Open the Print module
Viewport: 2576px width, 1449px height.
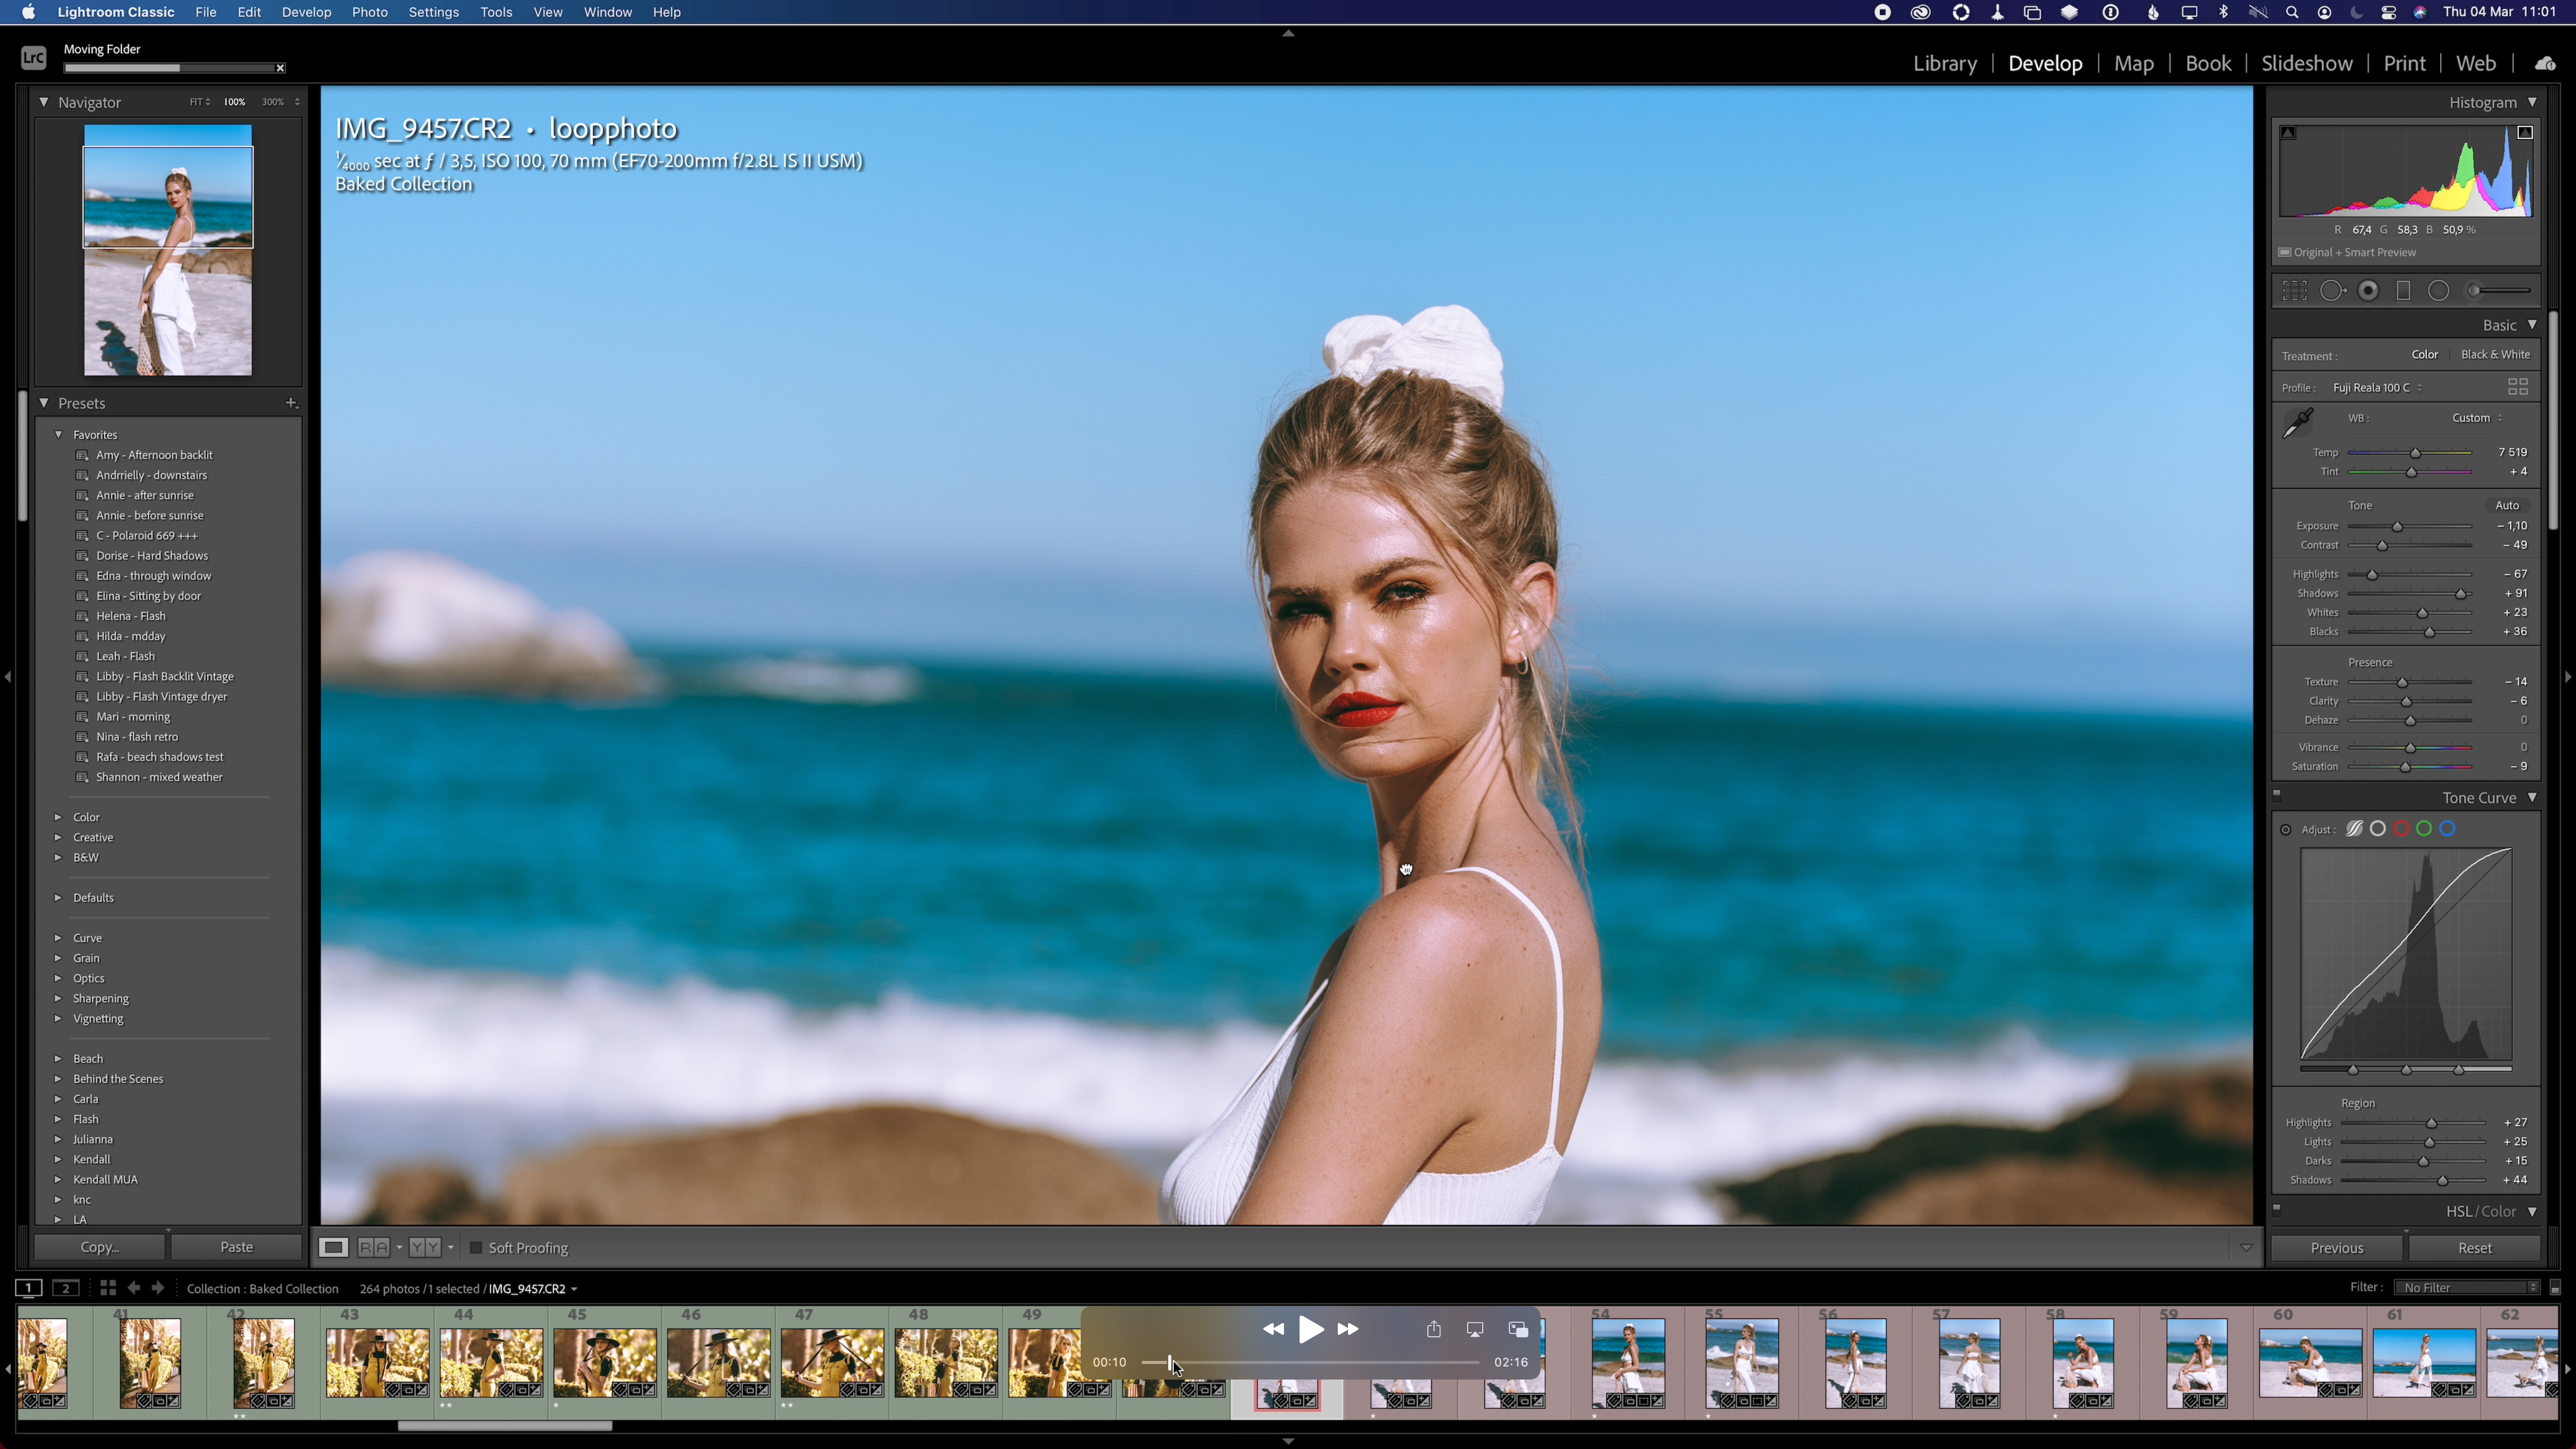pos(2404,63)
